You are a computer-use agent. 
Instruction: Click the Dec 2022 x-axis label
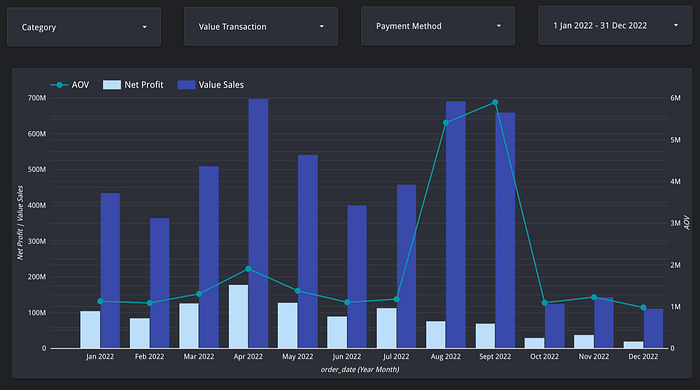643,357
